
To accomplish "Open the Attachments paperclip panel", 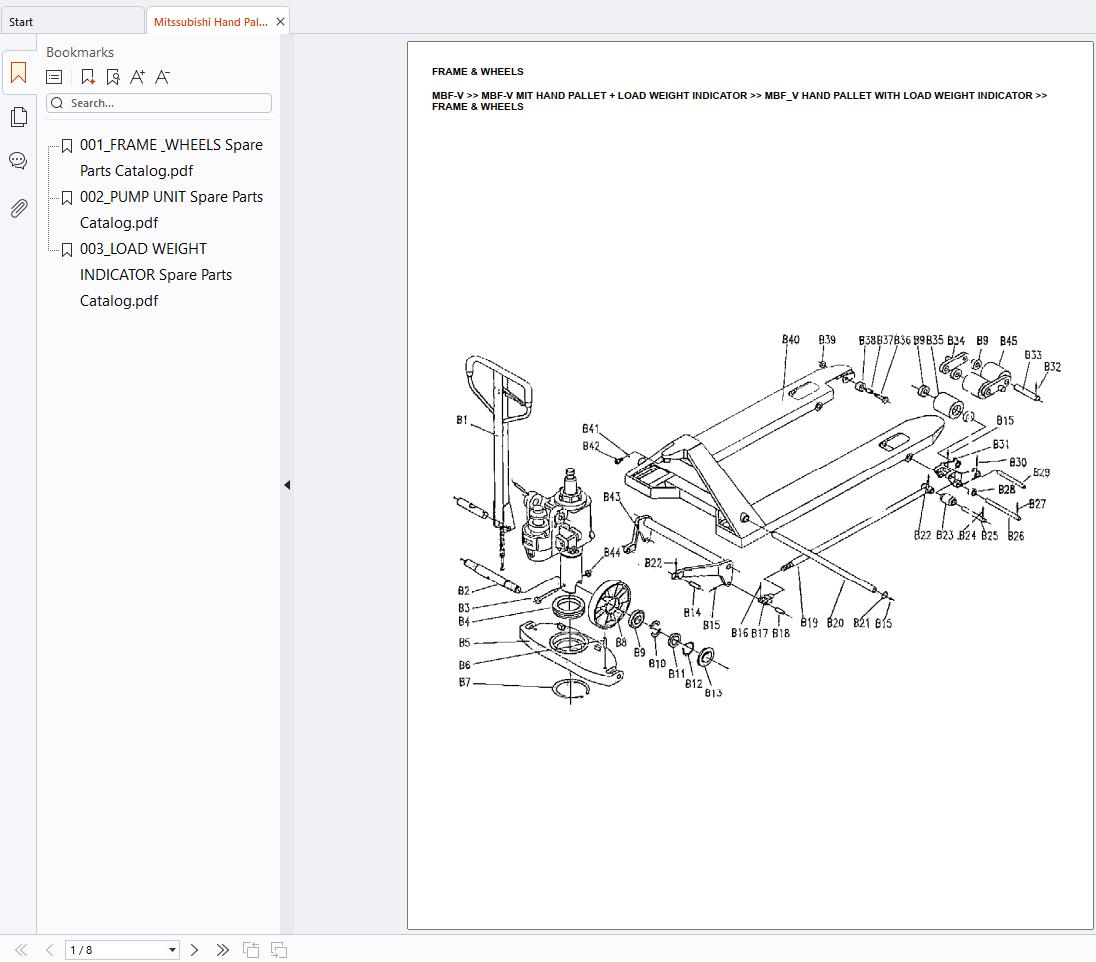I will coord(18,208).
